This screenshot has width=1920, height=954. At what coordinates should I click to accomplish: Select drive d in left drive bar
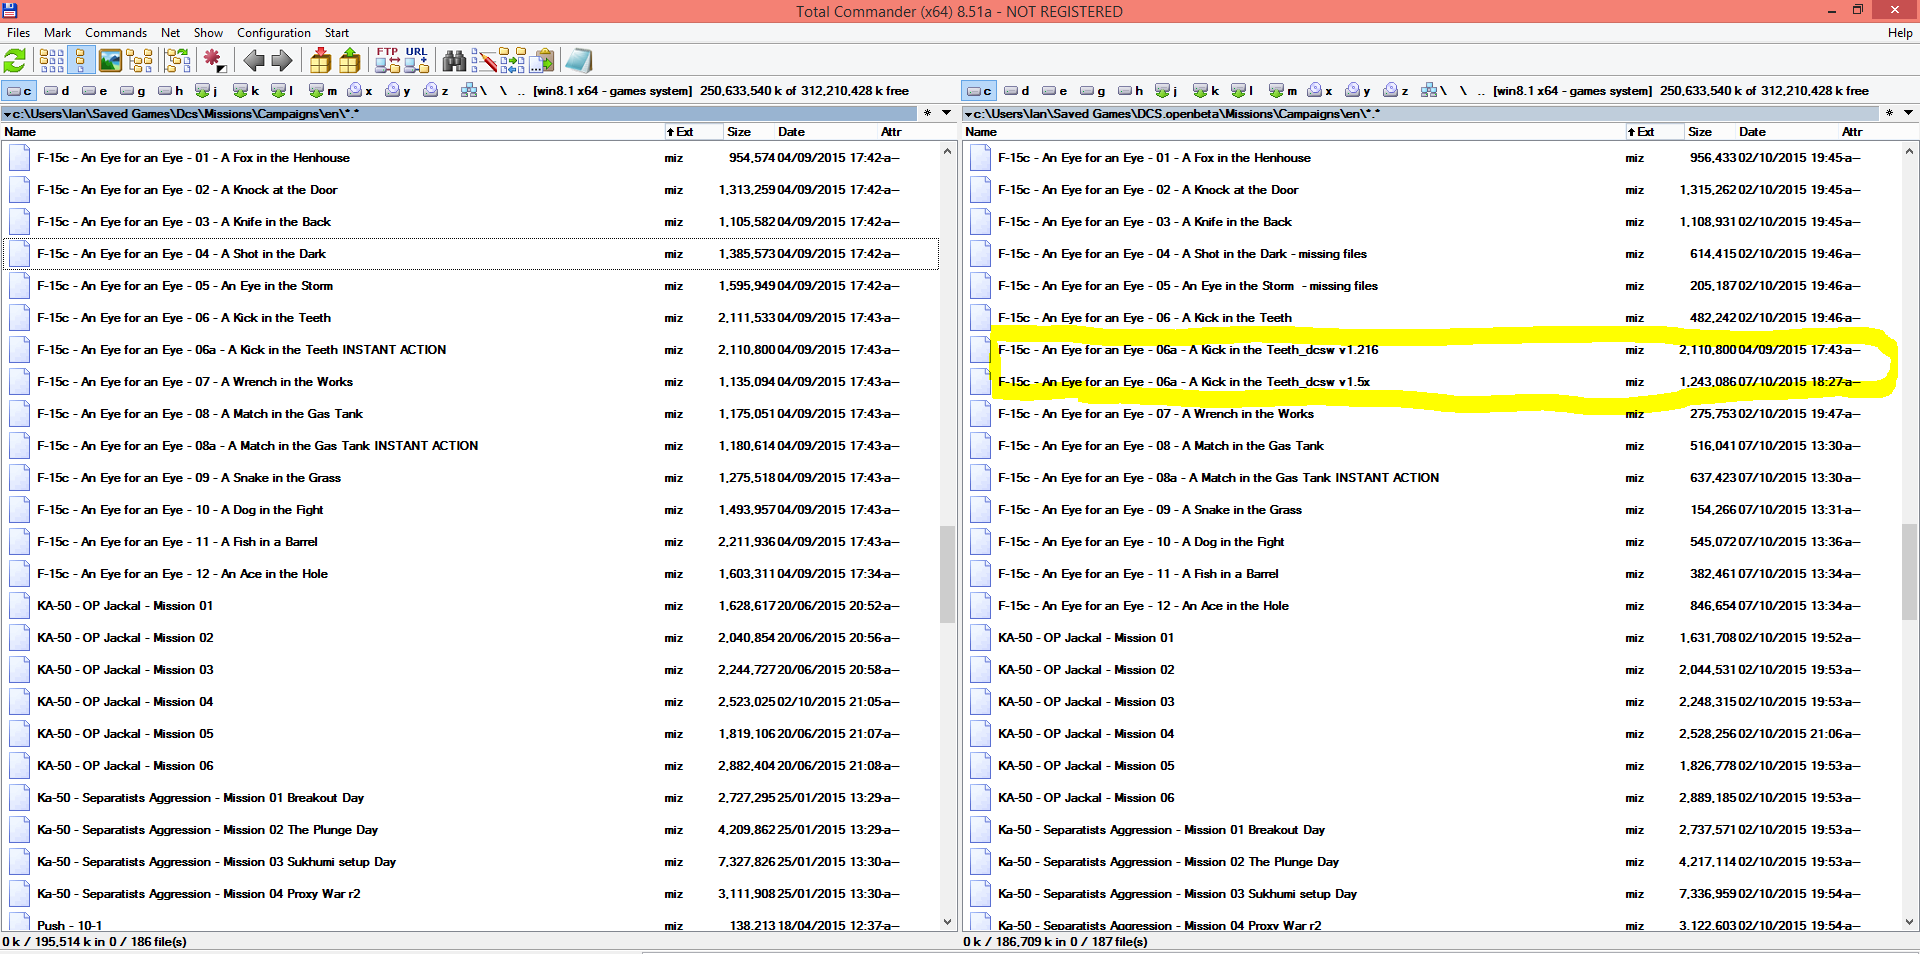[58, 91]
